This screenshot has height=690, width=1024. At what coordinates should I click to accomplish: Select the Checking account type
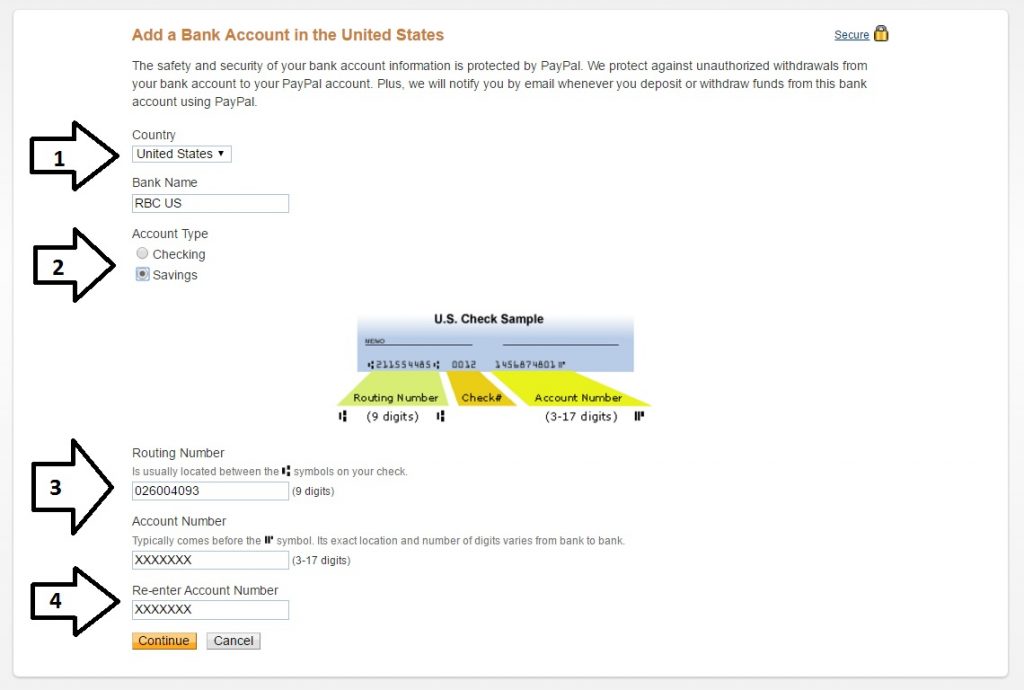point(142,253)
